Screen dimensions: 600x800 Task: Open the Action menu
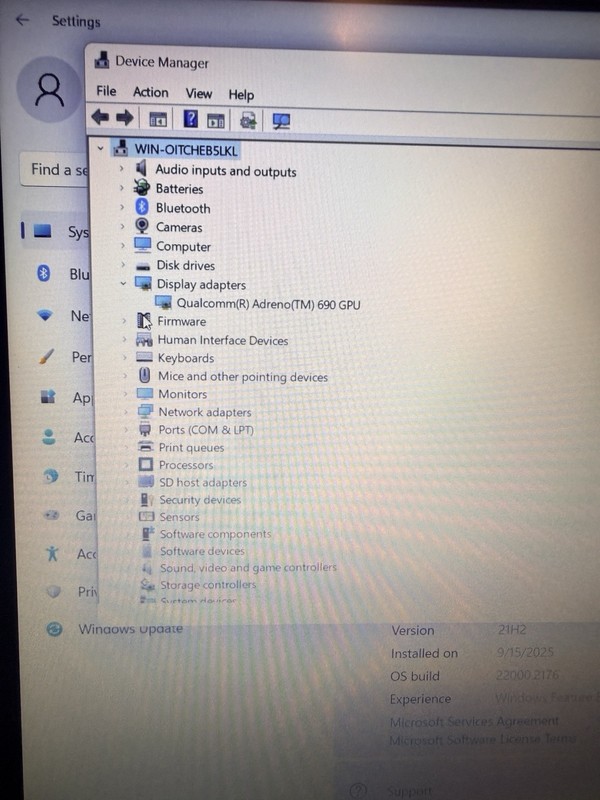click(x=151, y=92)
